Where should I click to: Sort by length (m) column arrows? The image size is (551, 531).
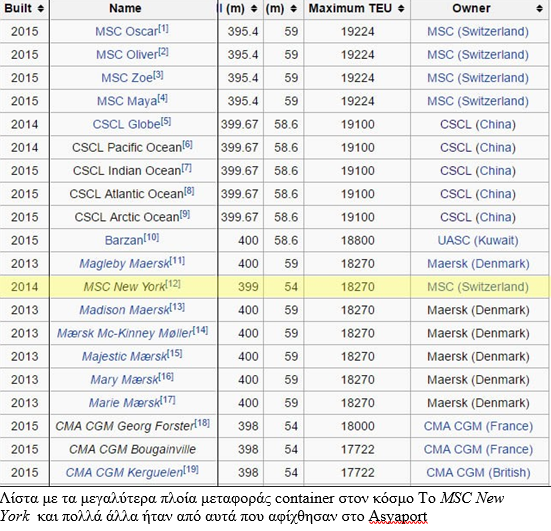coord(254,8)
